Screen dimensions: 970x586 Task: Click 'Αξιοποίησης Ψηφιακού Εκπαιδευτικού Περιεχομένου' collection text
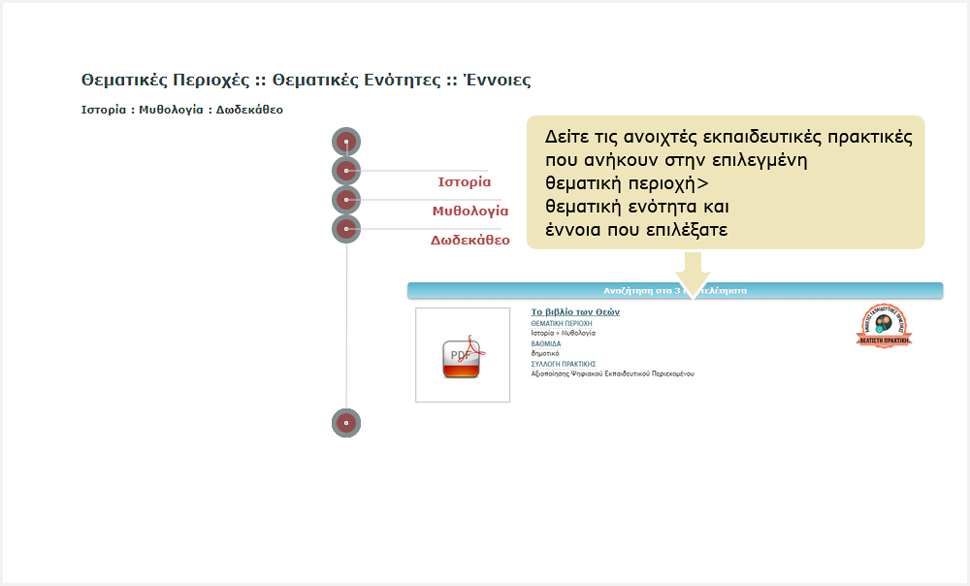click(612, 373)
